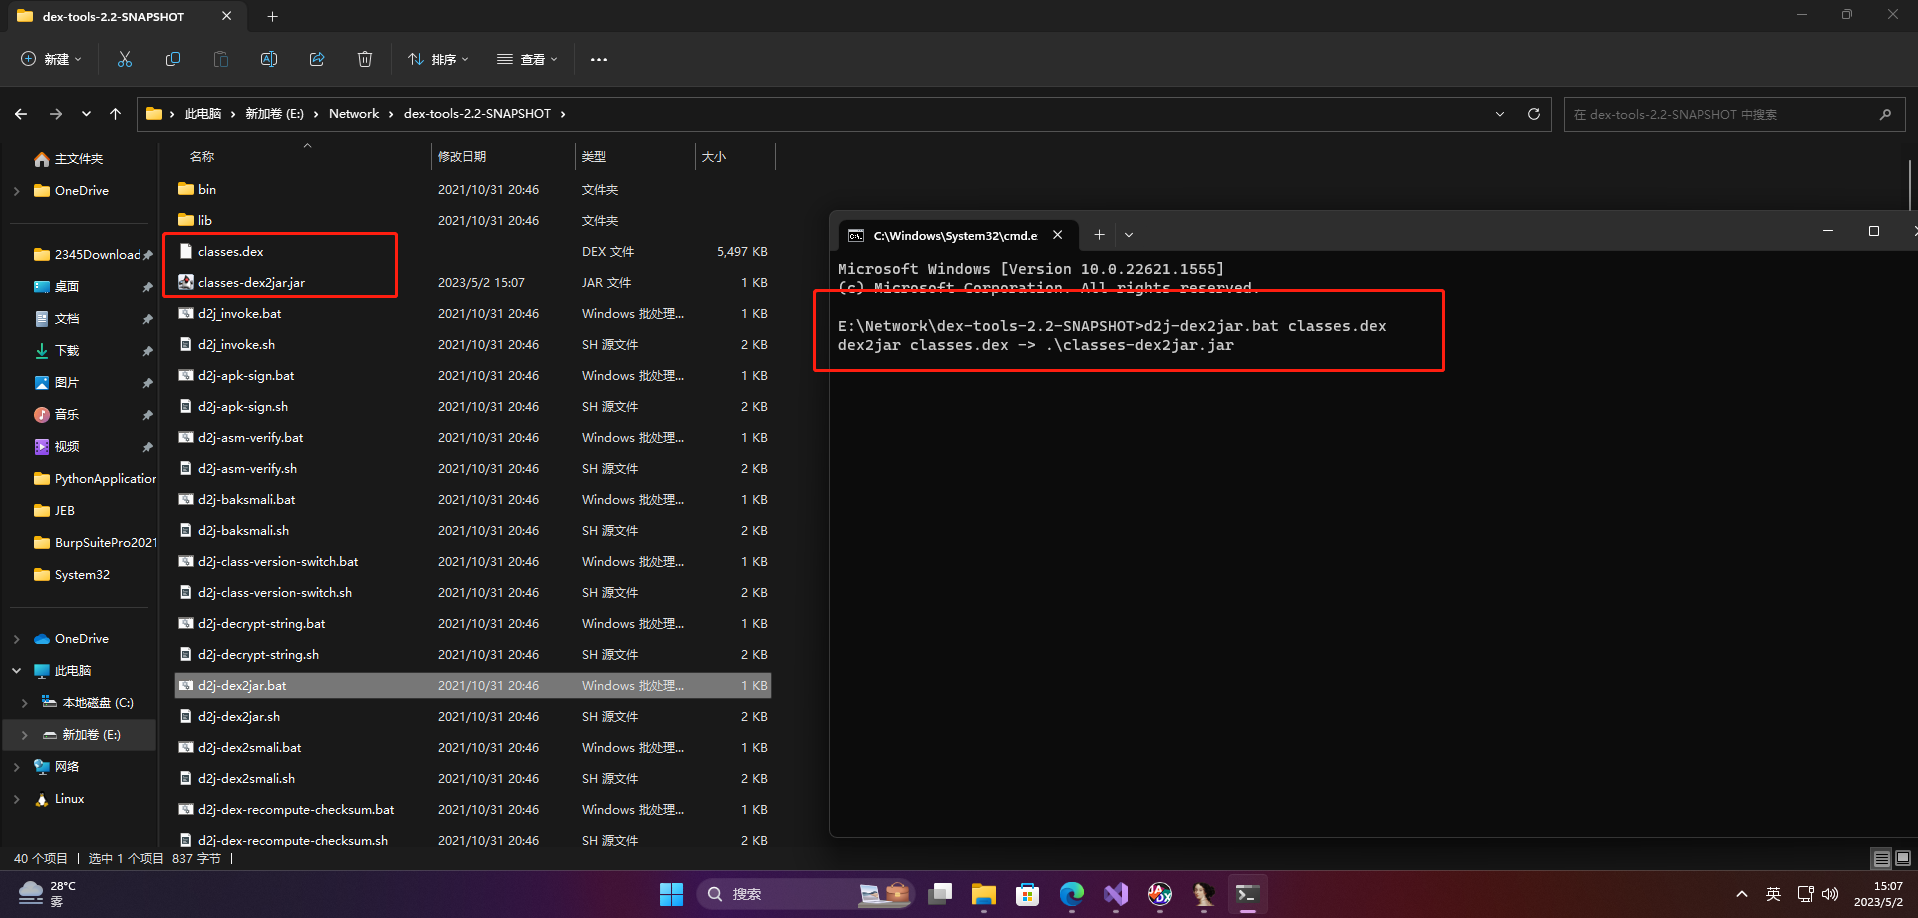Expand 新加卷 (E:) tree node
The width and height of the screenshot is (1918, 918).
click(25, 734)
